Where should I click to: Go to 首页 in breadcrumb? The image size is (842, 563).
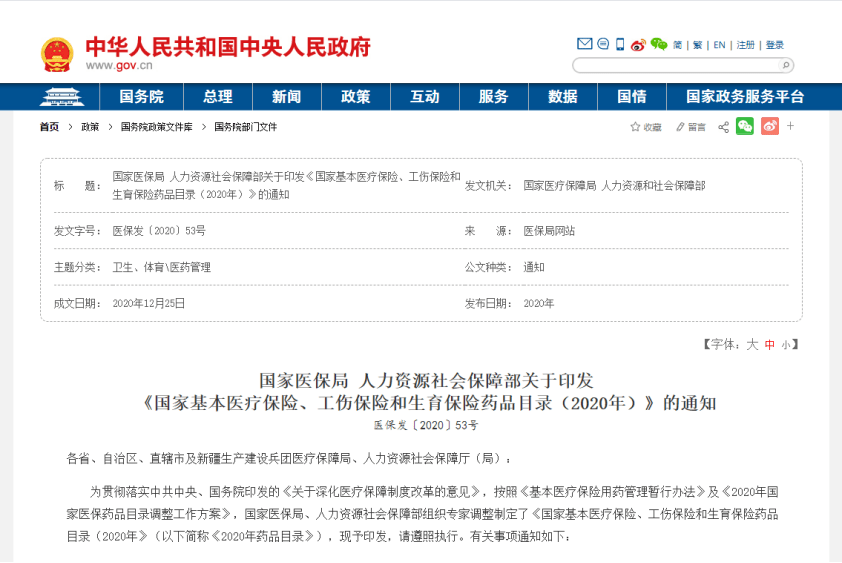pos(49,127)
